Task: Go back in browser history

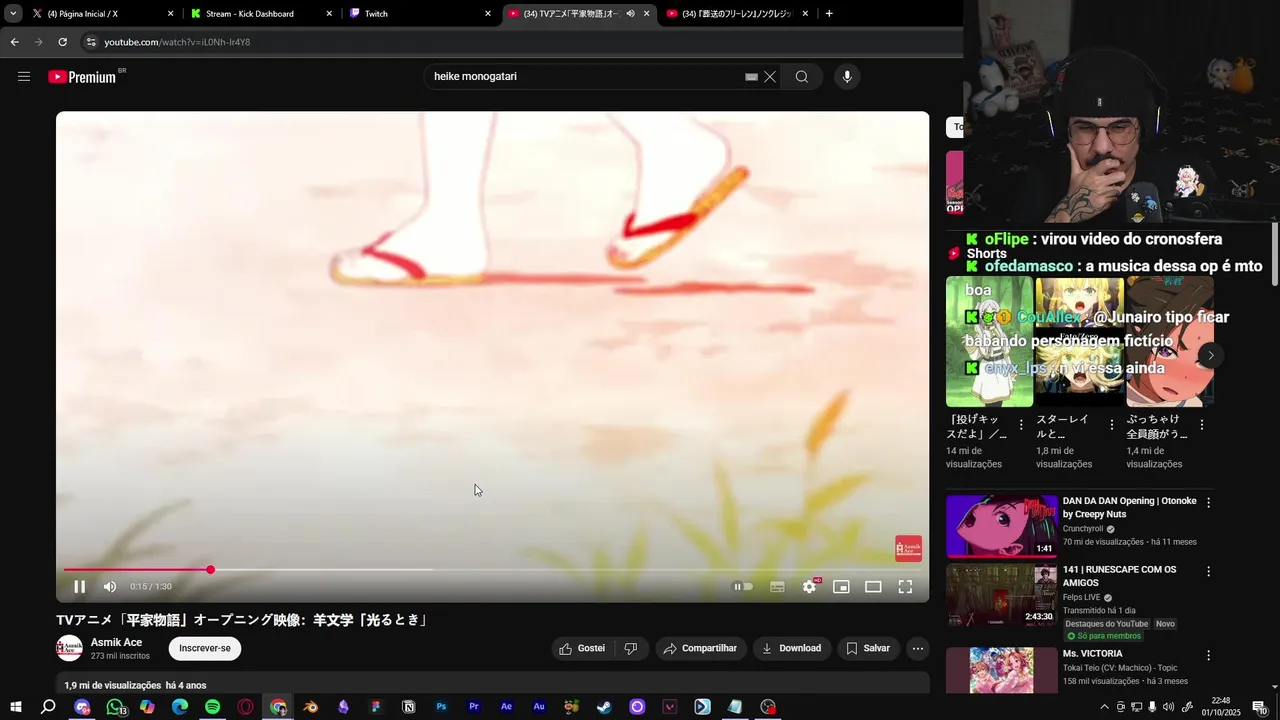Action: point(14,42)
